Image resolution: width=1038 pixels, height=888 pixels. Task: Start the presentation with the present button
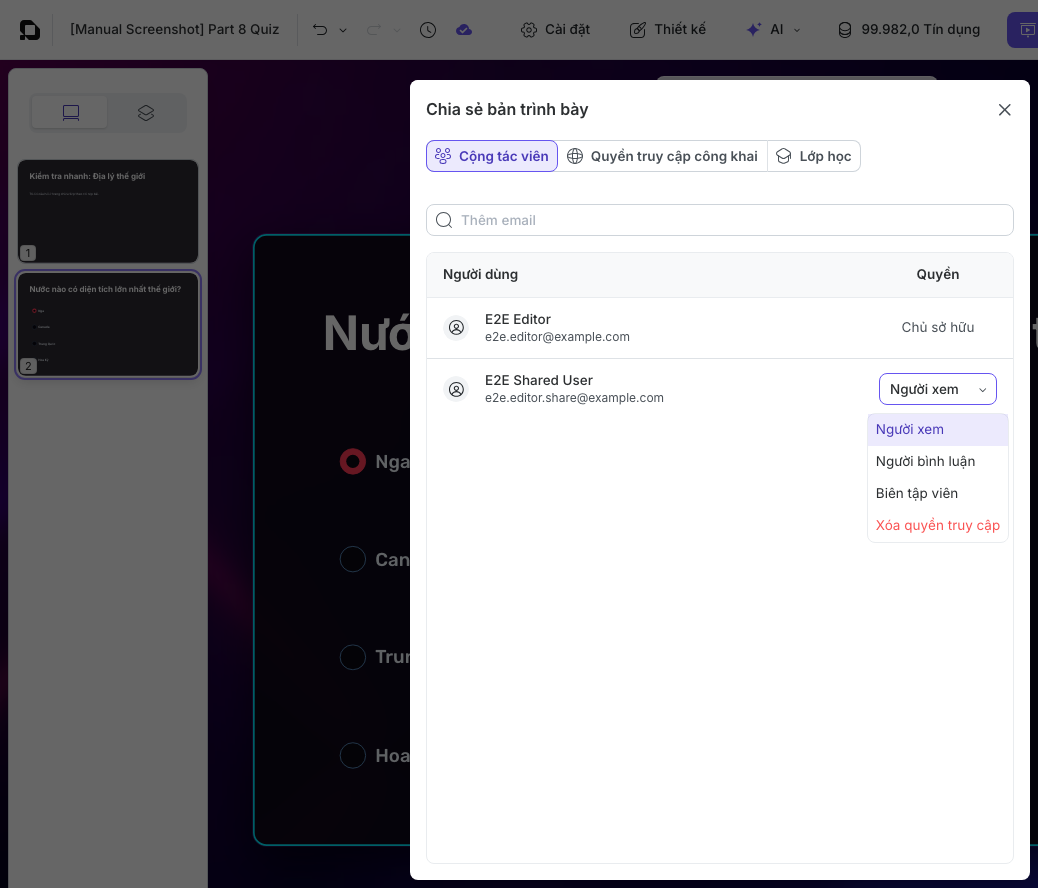click(1023, 30)
